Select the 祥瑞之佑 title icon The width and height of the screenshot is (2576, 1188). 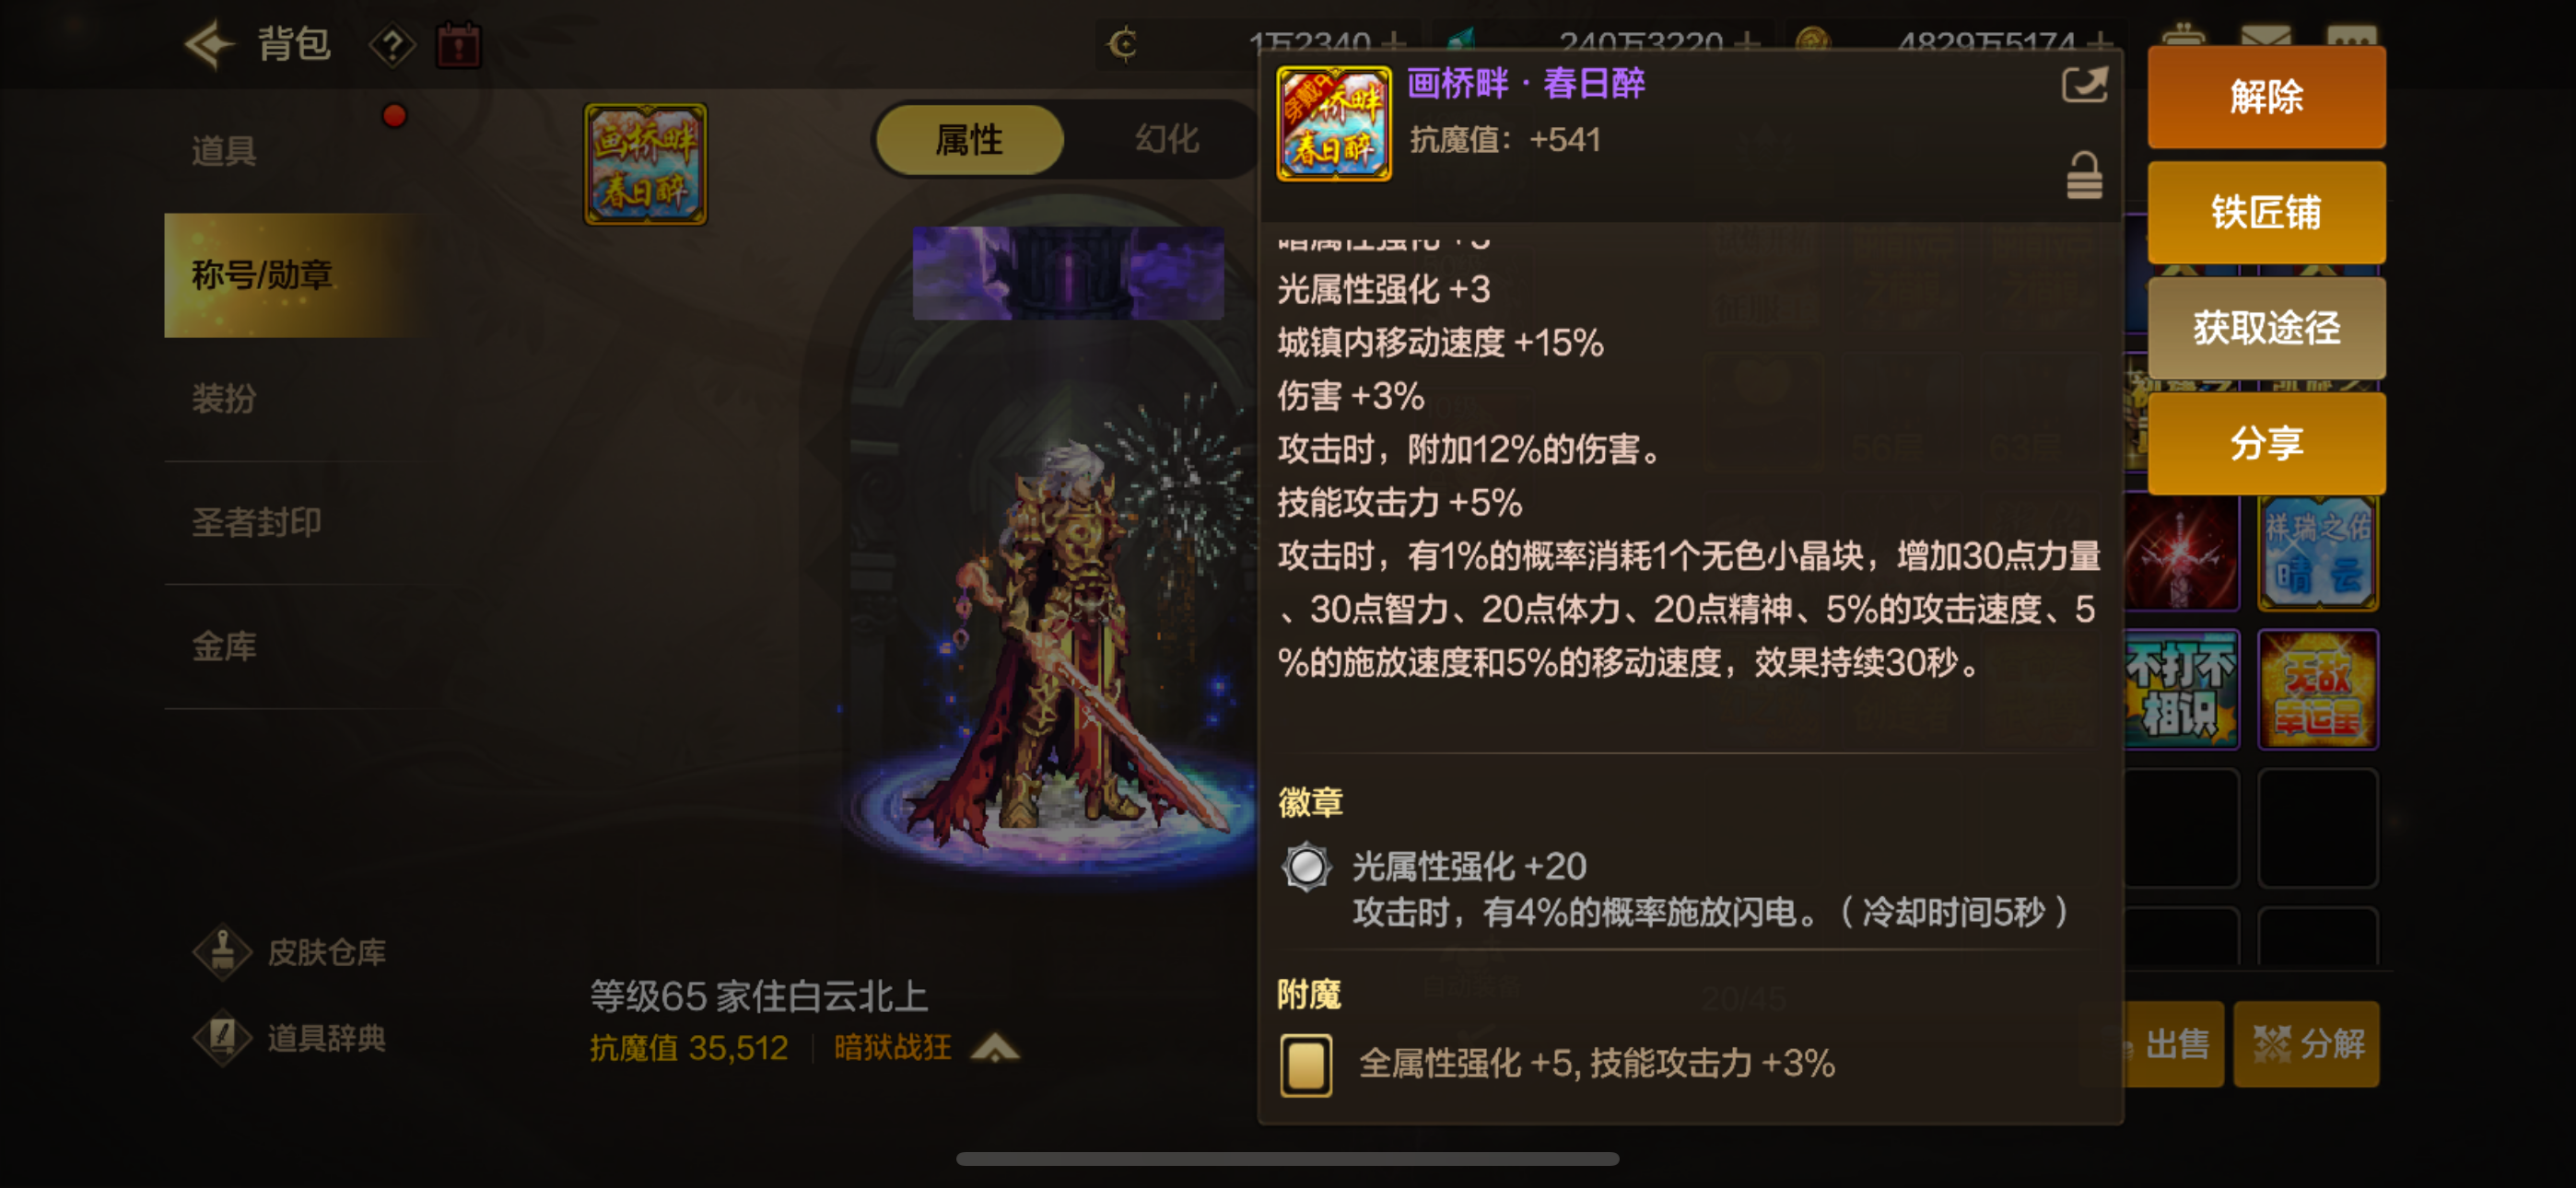pyautogui.click(x=2318, y=553)
